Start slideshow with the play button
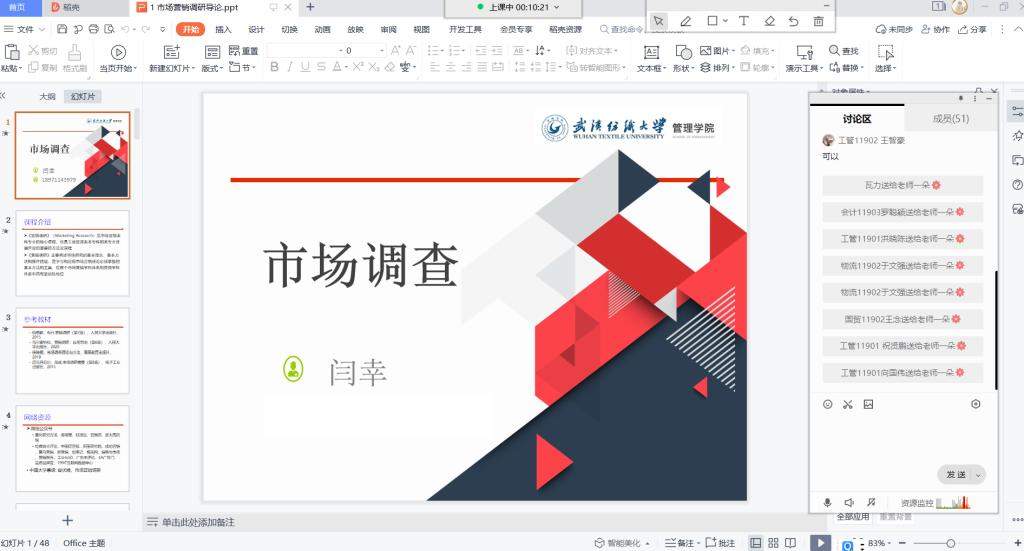Viewport: 1024px width, 551px height. tap(819, 543)
